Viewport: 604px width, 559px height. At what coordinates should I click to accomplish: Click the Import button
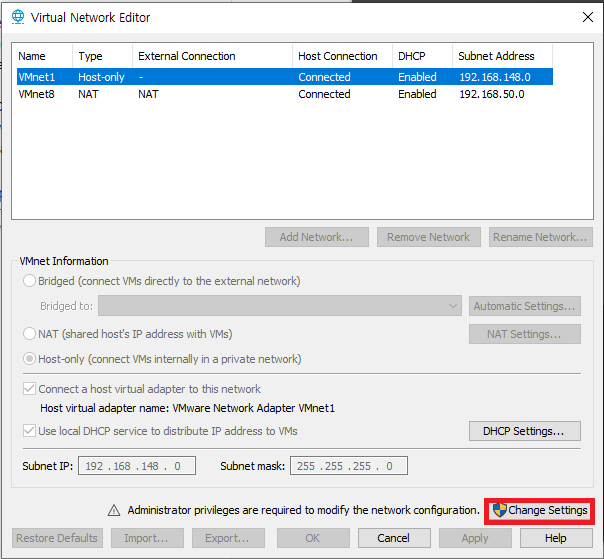(x=147, y=538)
